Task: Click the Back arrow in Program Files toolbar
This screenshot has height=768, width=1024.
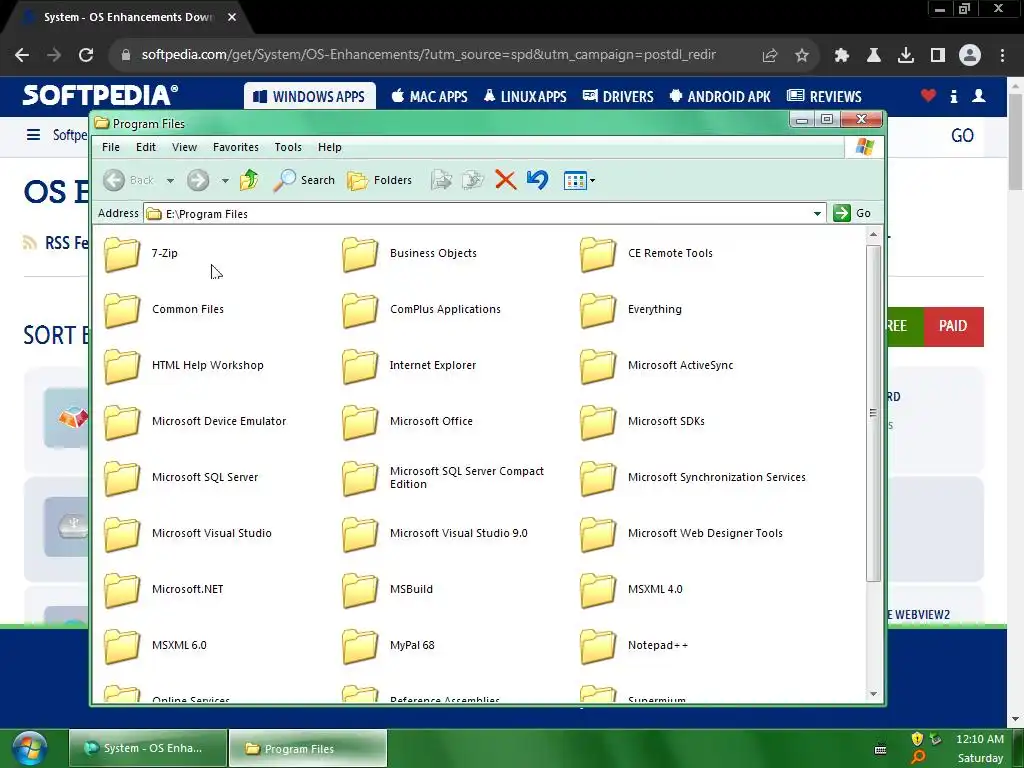Action: [x=114, y=180]
